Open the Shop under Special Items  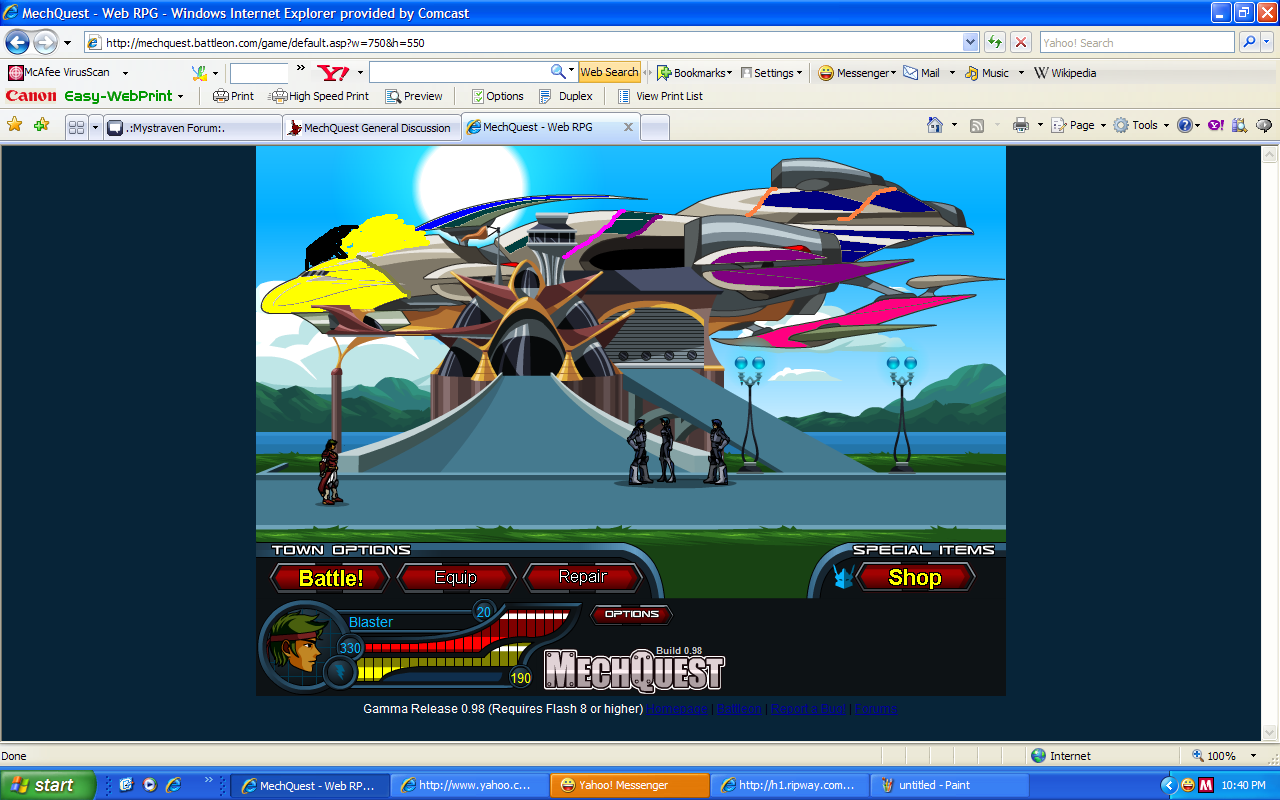point(915,577)
